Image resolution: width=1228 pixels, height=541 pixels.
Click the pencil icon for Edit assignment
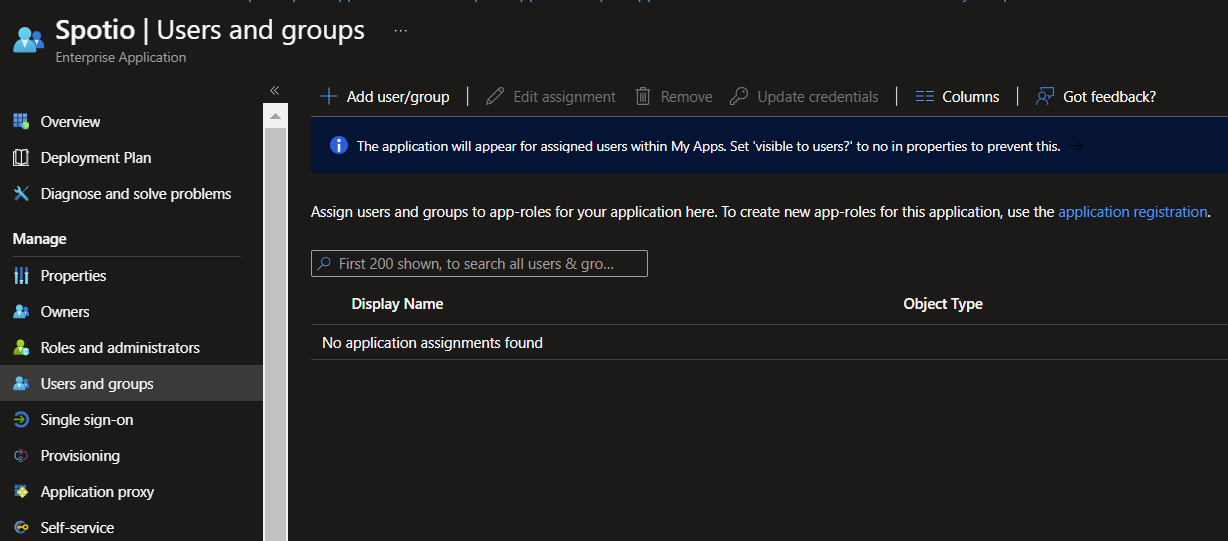[x=495, y=97]
